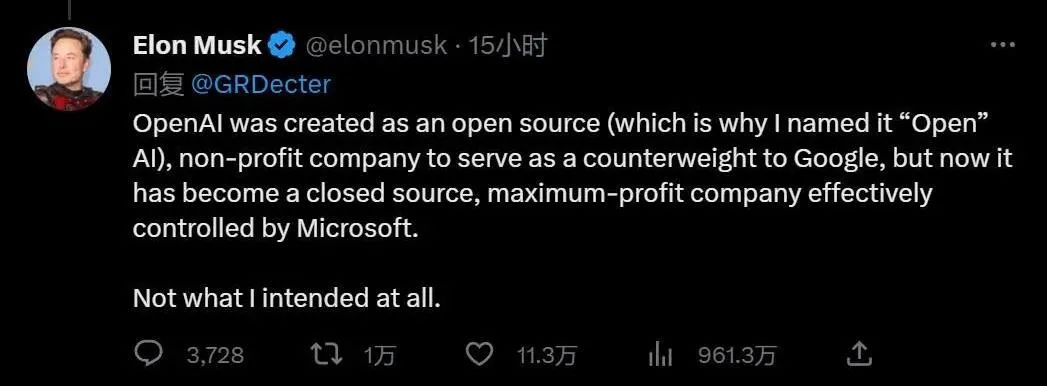Click the 3,728 replies count
This screenshot has width=1047, height=386.
[x=215, y=355]
